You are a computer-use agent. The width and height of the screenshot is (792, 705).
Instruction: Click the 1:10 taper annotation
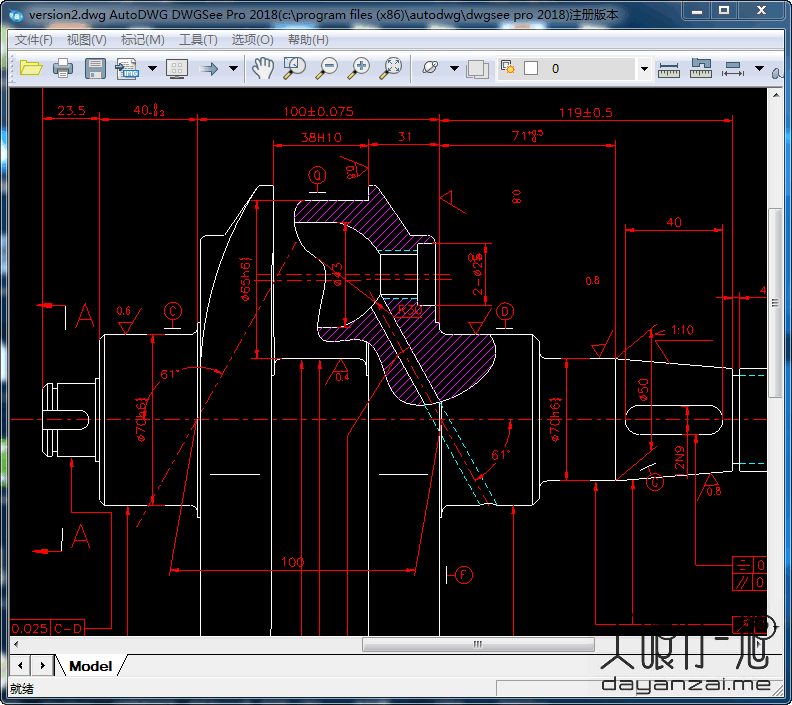coord(682,330)
